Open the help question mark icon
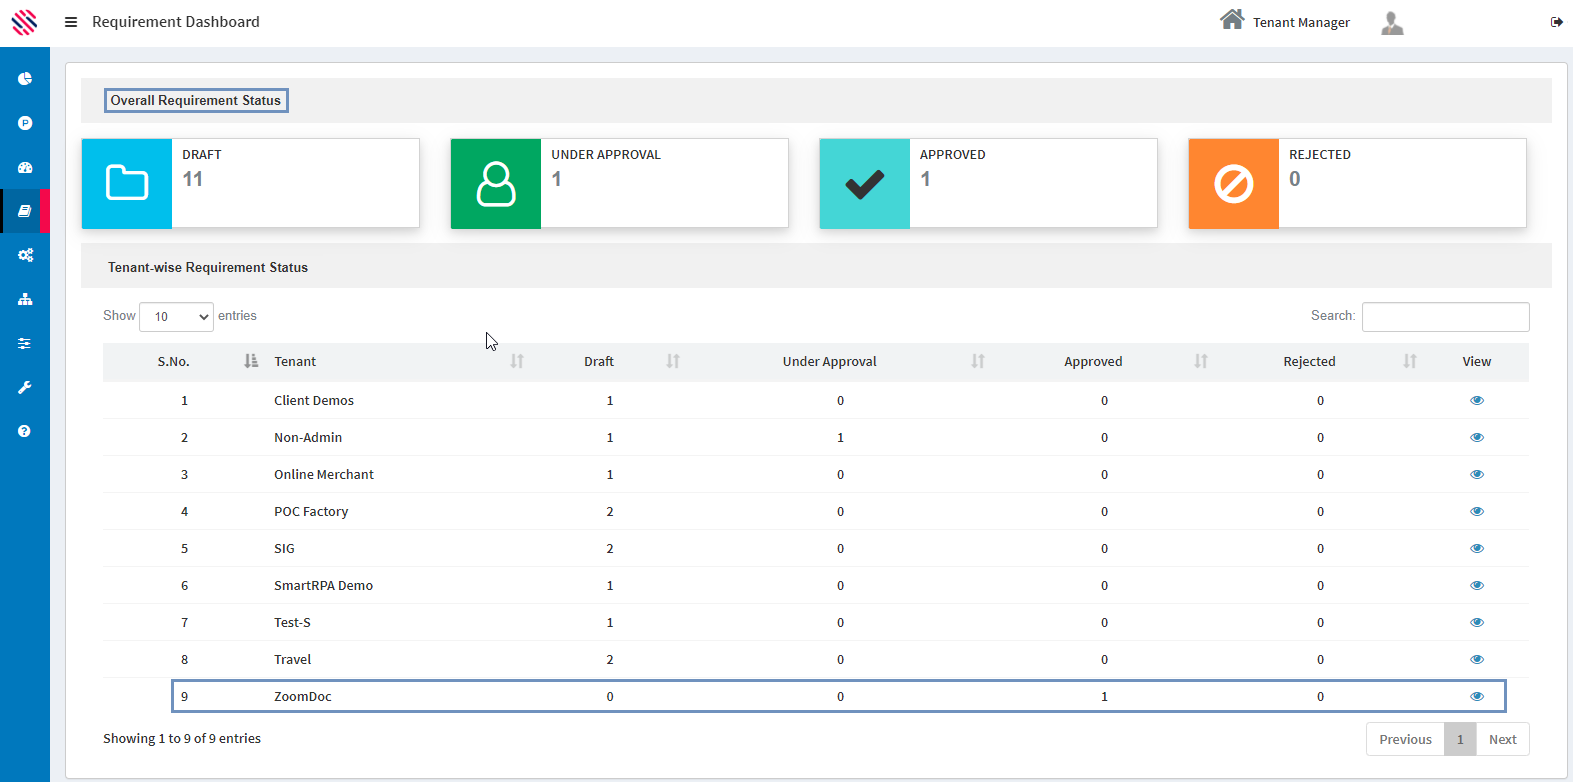This screenshot has width=1573, height=782. coord(25,431)
